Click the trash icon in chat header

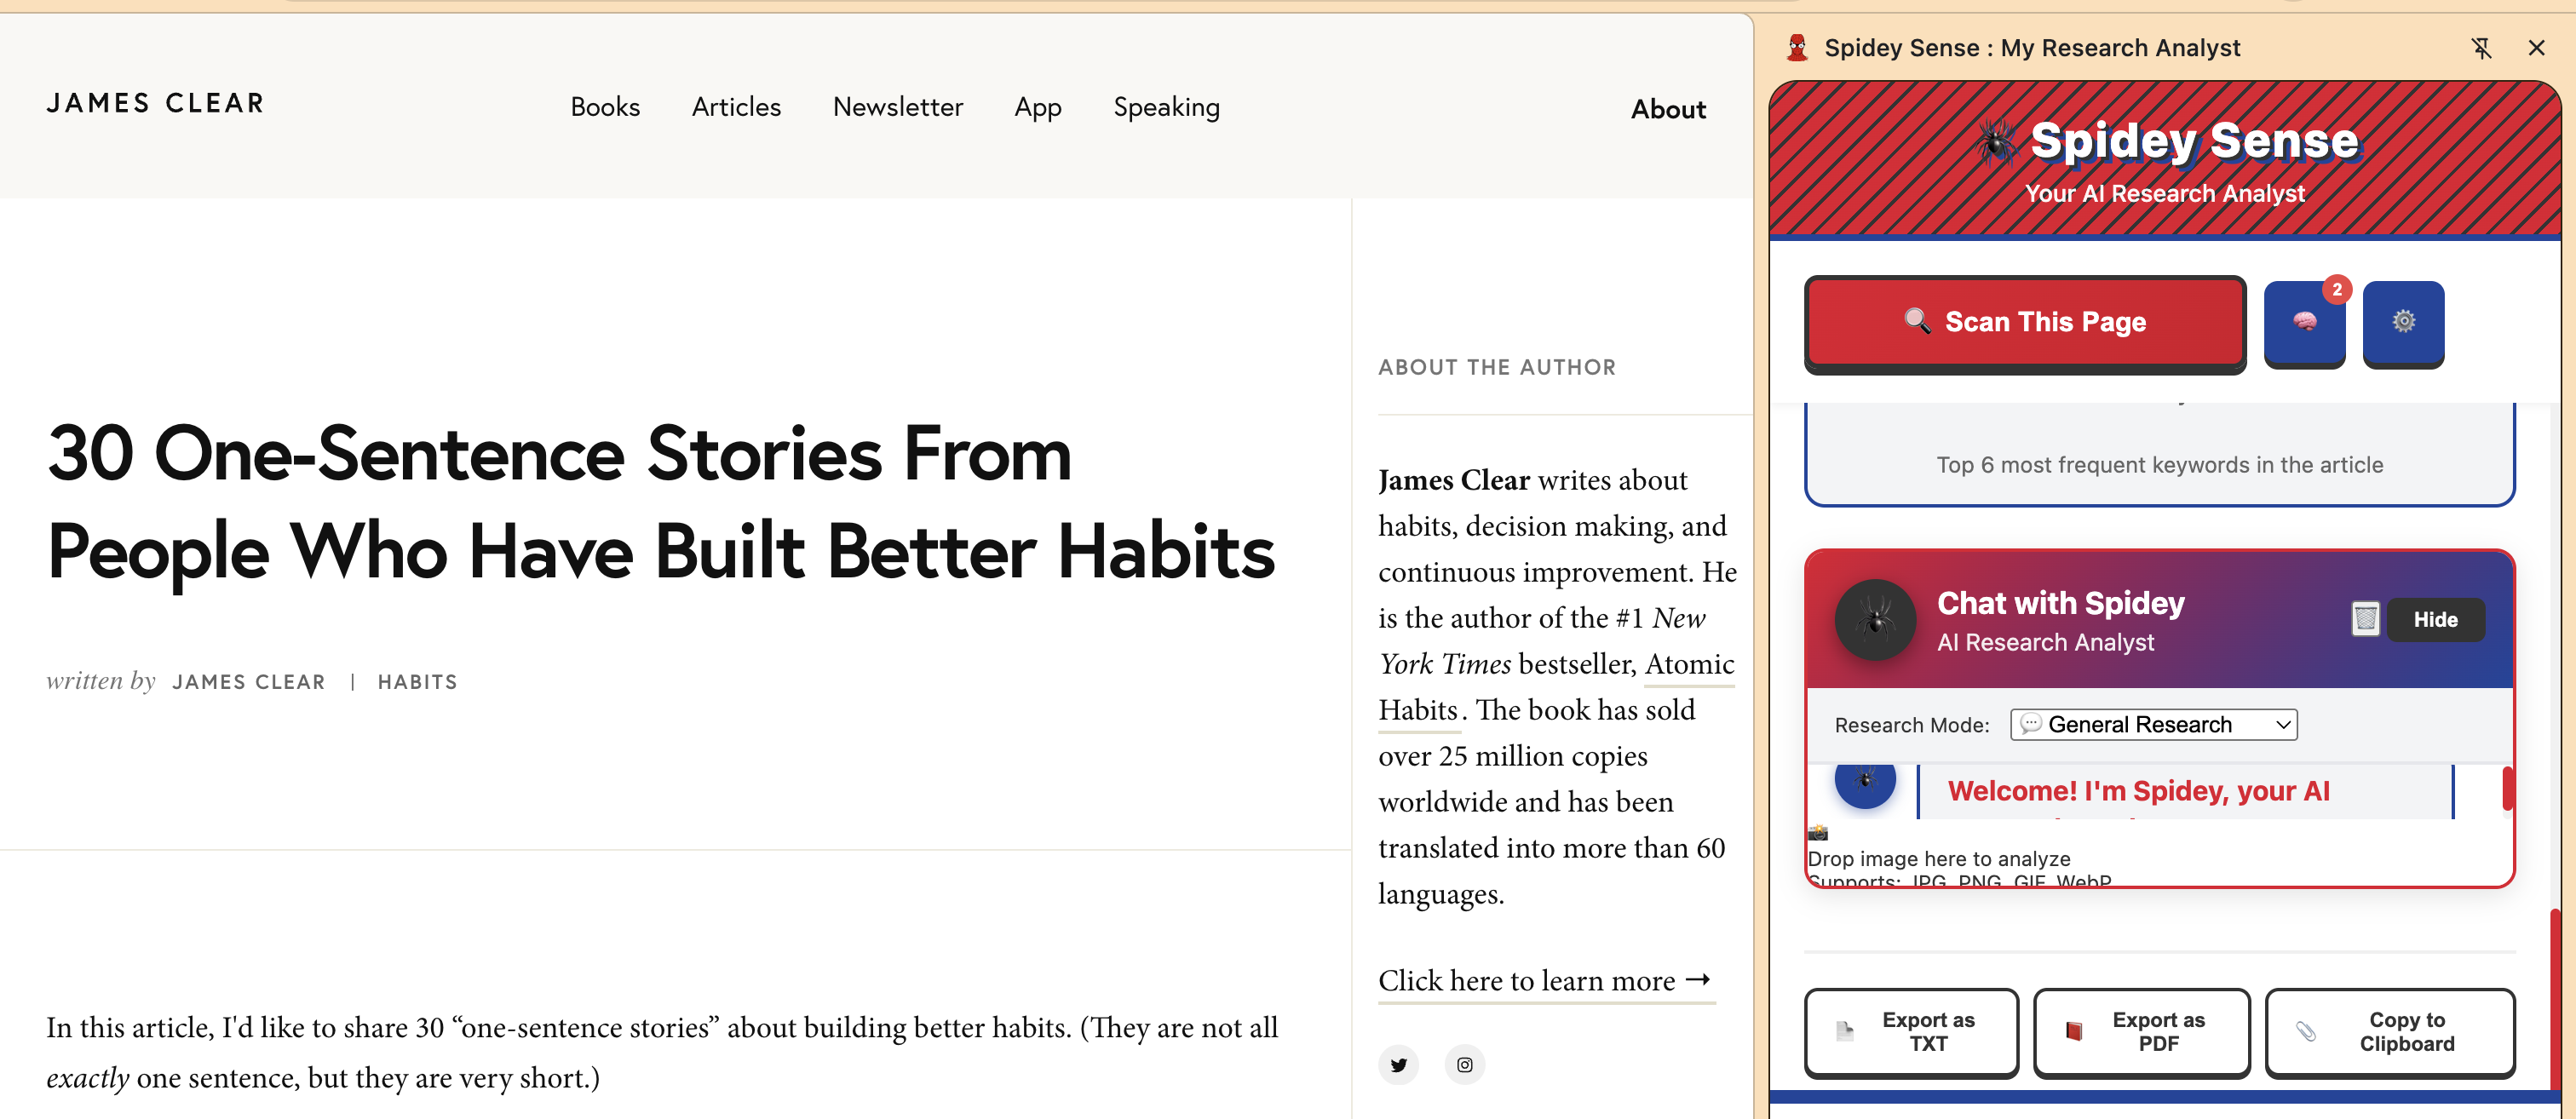(x=2365, y=619)
